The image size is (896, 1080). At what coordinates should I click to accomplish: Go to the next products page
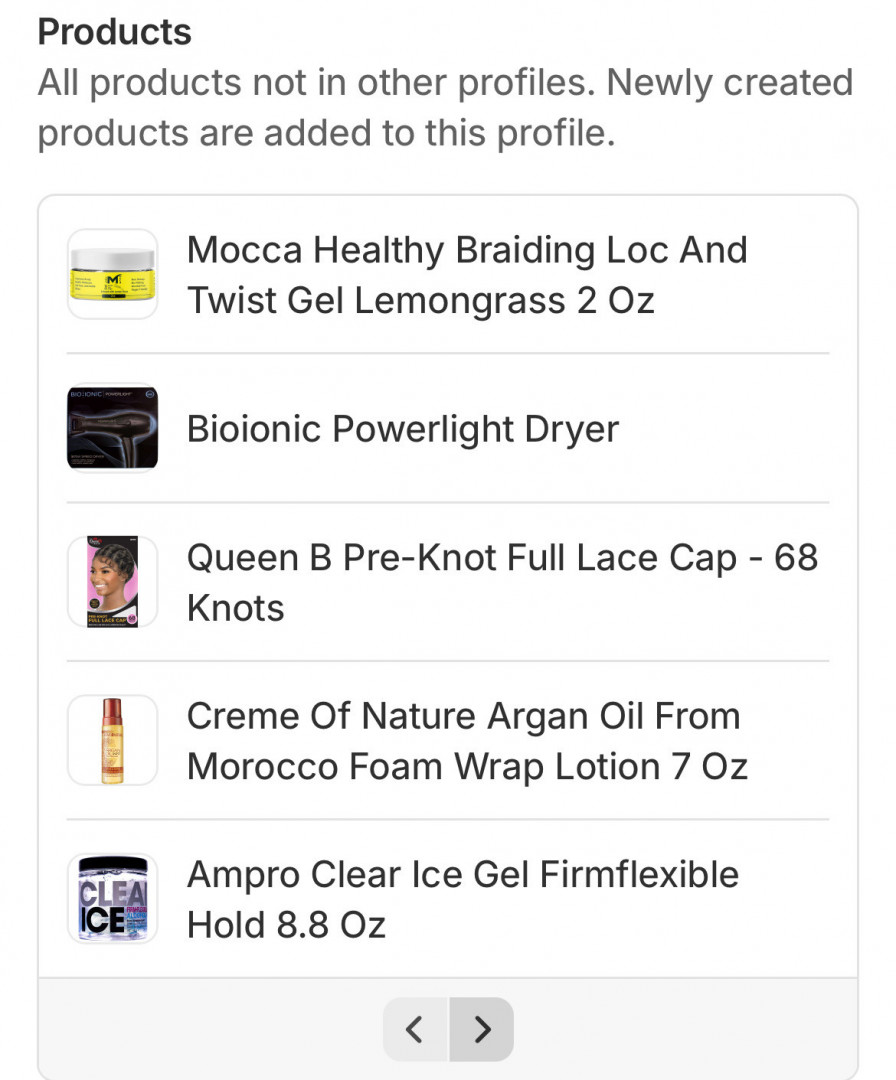[482, 1029]
